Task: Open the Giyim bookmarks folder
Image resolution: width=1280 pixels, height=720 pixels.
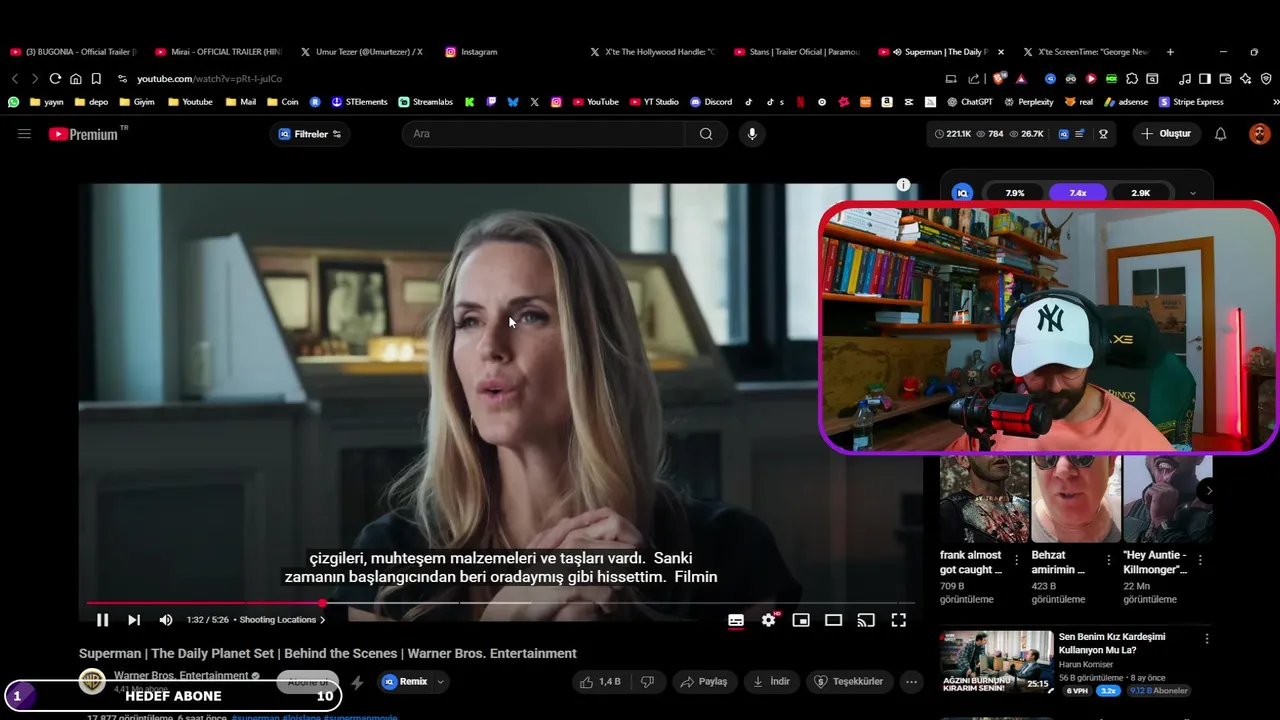Action: [137, 102]
